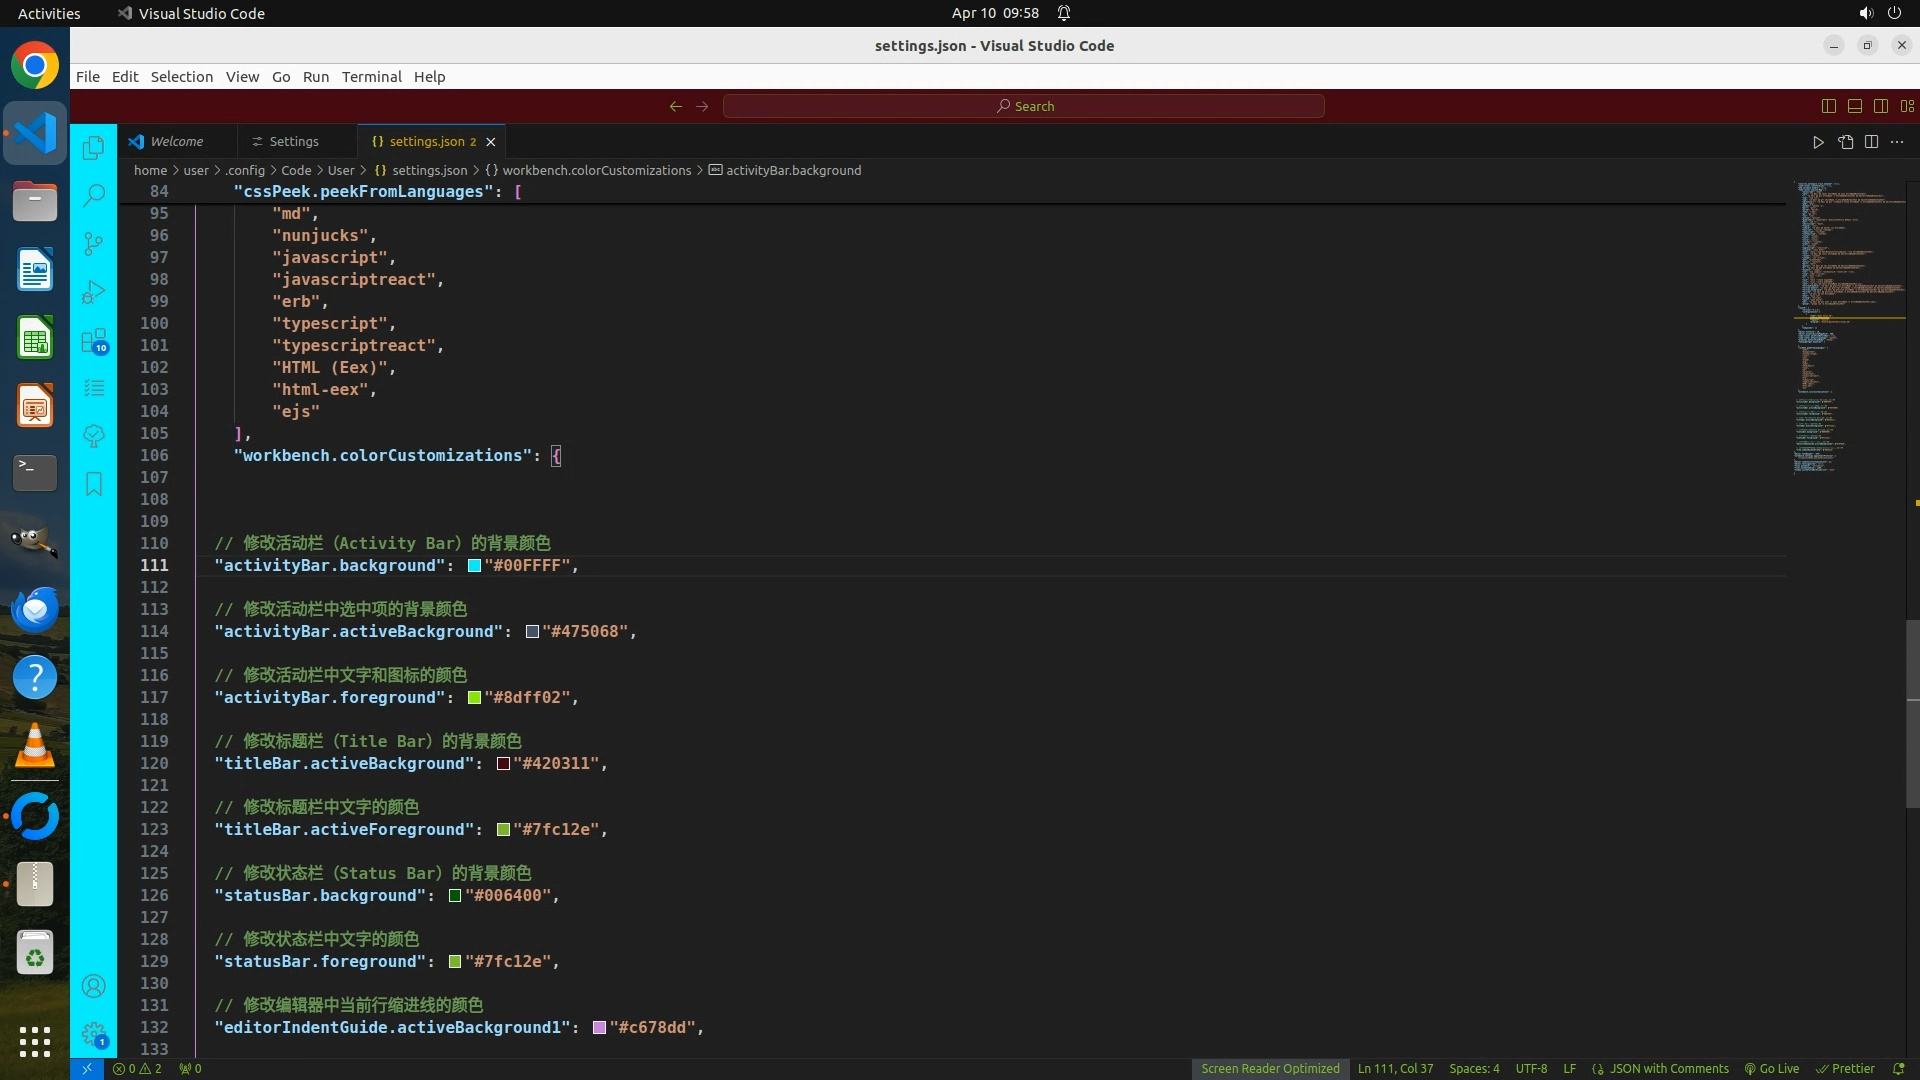Image resolution: width=1920 pixels, height=1080 pixels.
Task: Toggle the secondary side bar layout button
Action: pyautogui.click(x=1881, y=106)
